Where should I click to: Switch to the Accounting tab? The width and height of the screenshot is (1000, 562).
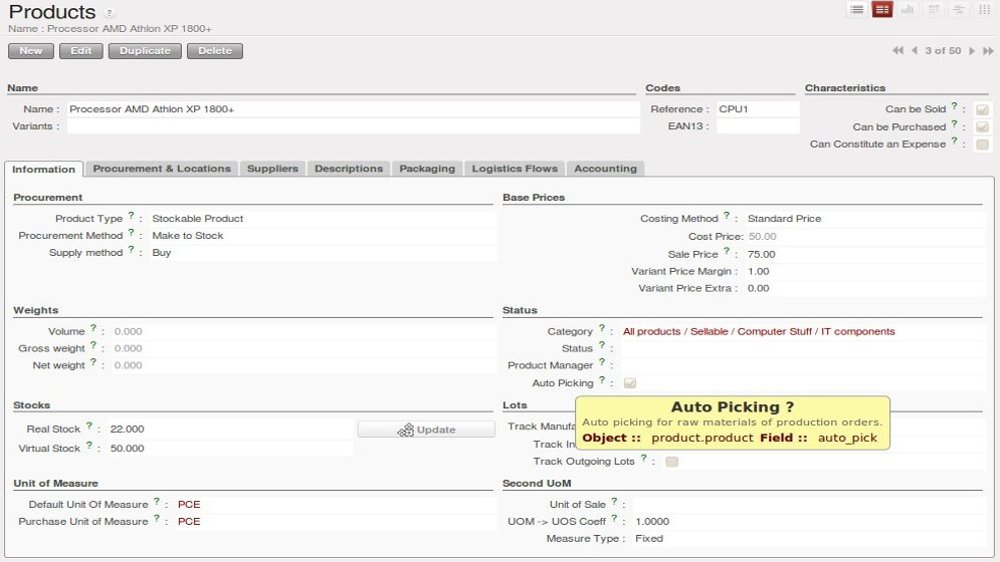click(x=605, y=169)
